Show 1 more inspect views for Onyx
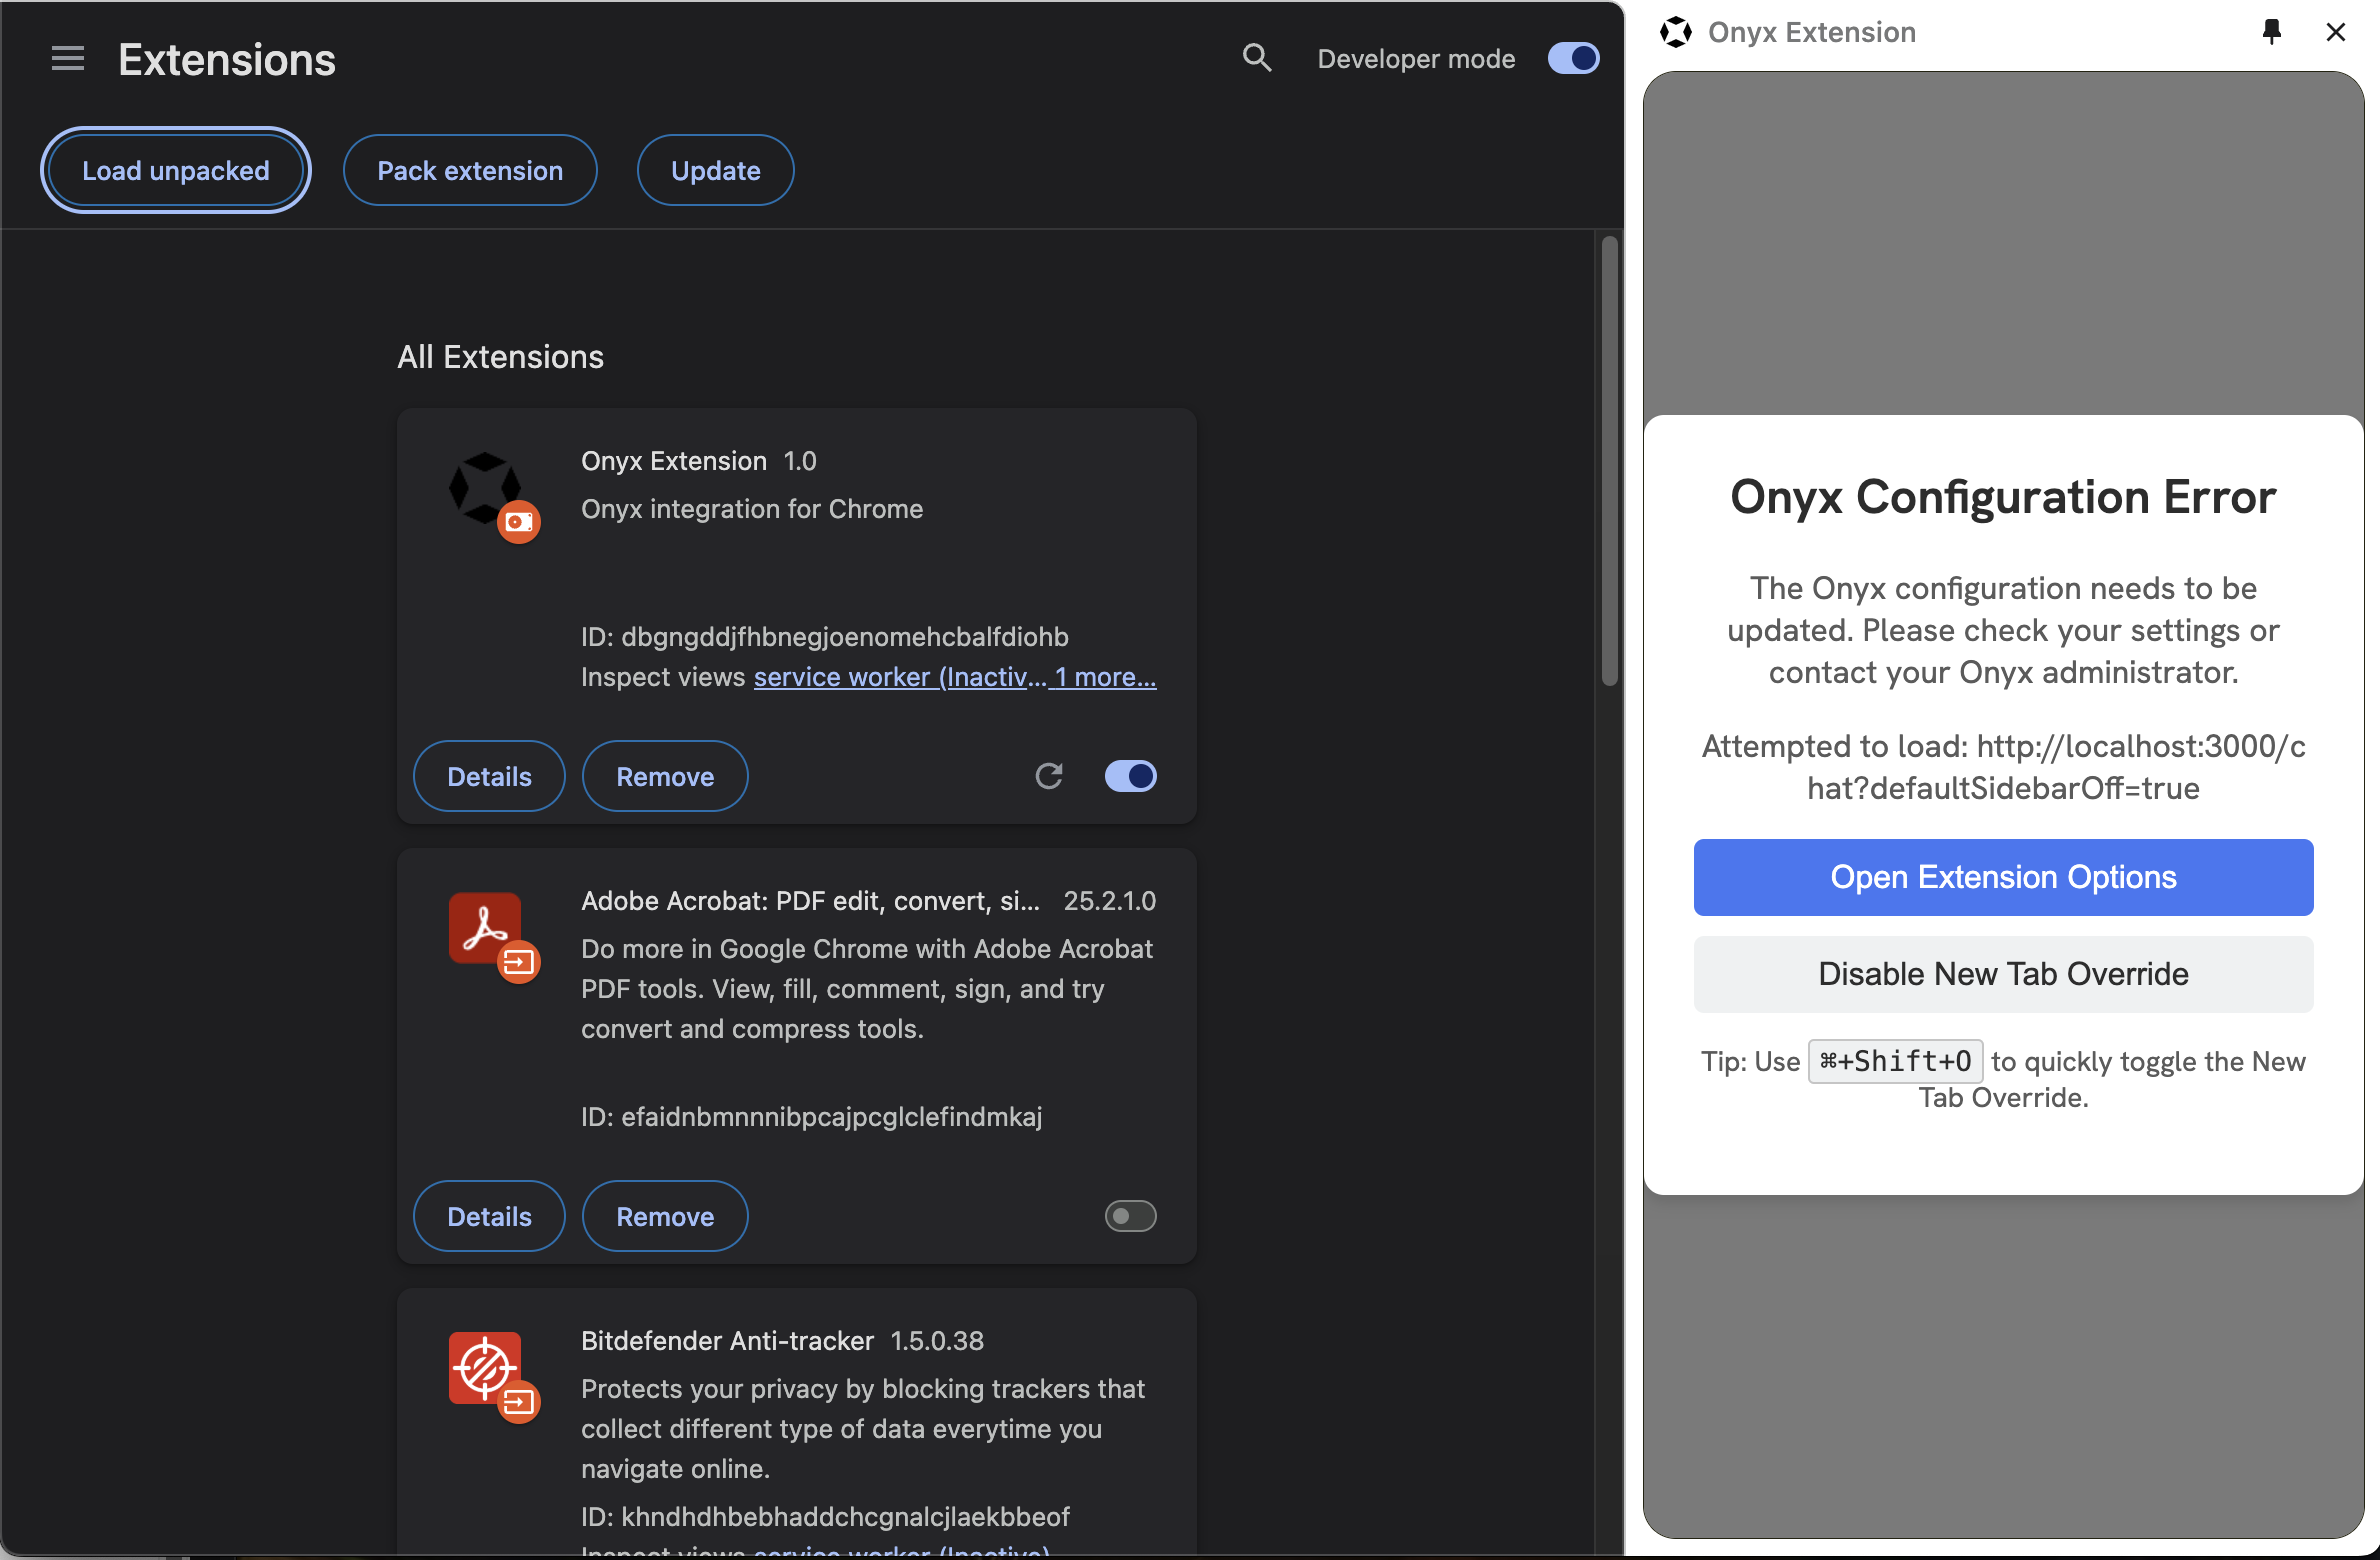2380x1560 pixels. pos(1105,677)
